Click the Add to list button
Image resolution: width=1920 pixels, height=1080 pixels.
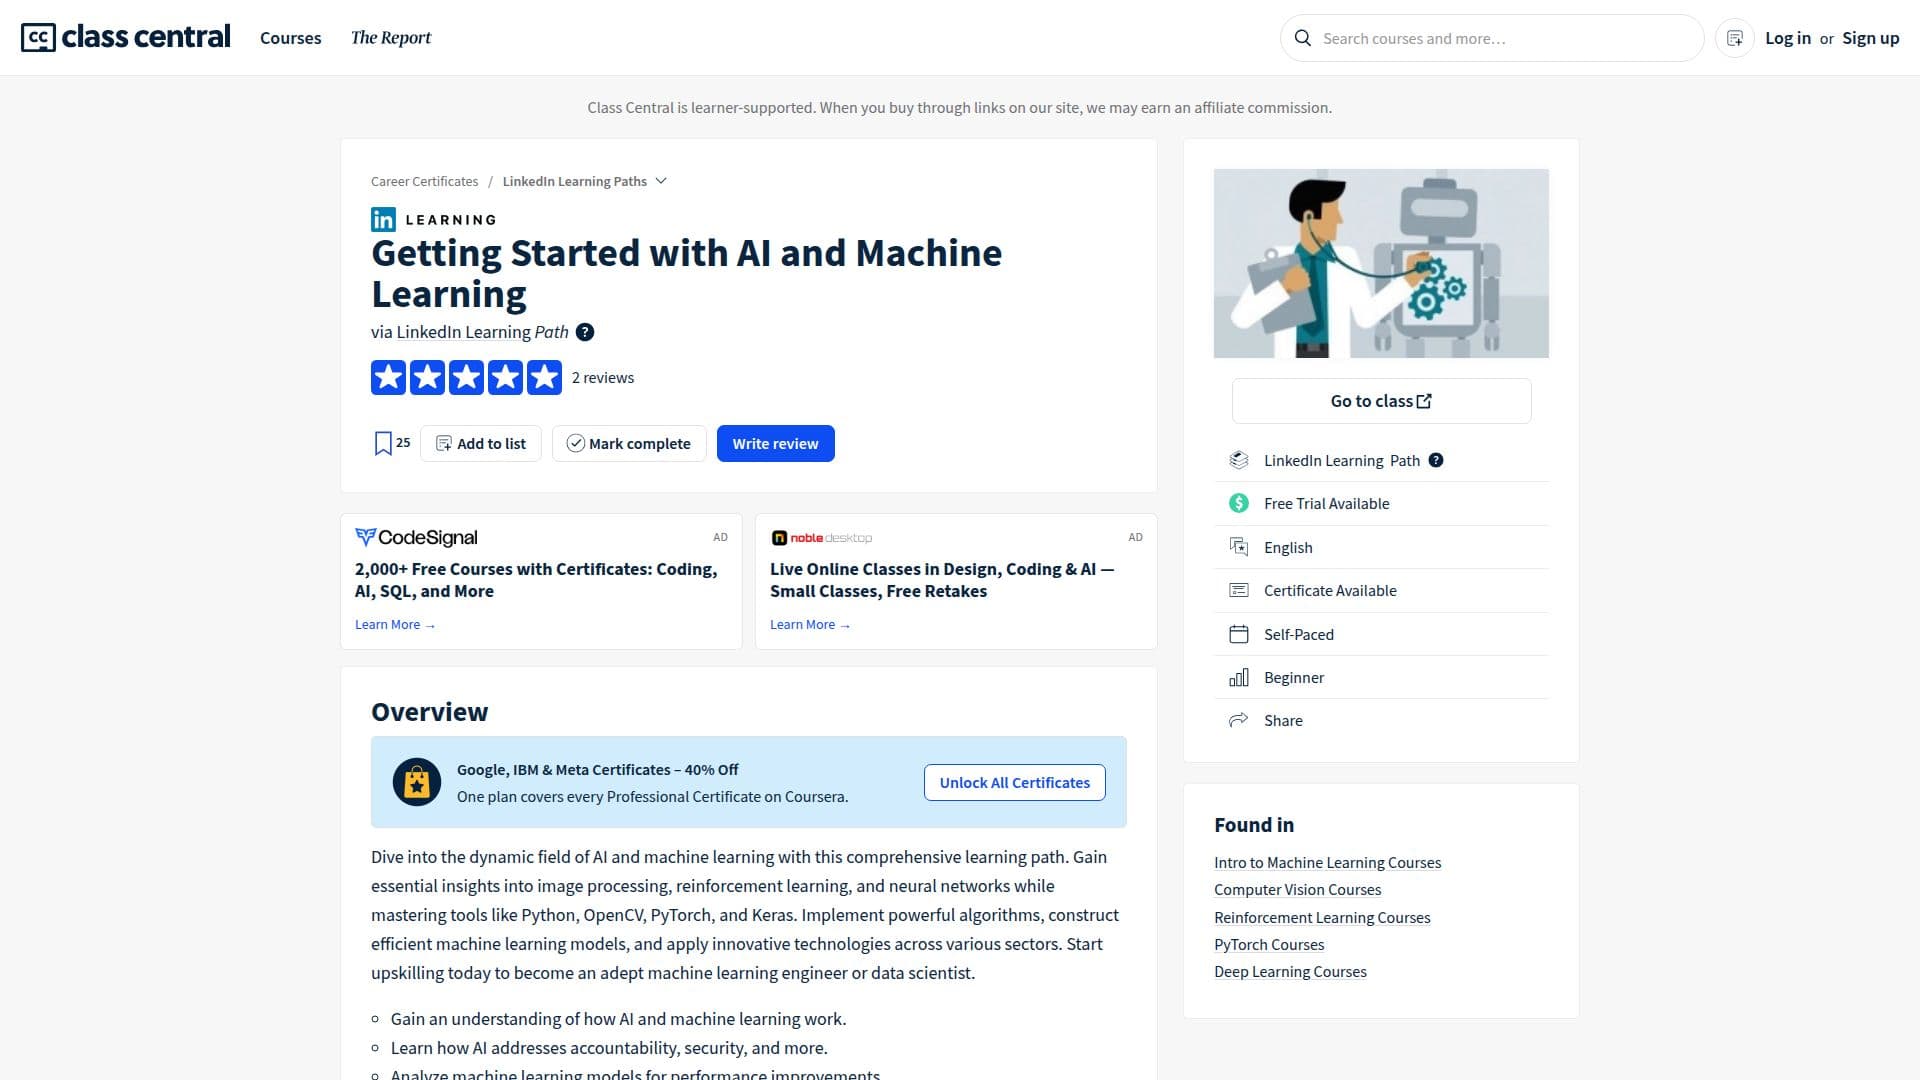tap(481, 443)
